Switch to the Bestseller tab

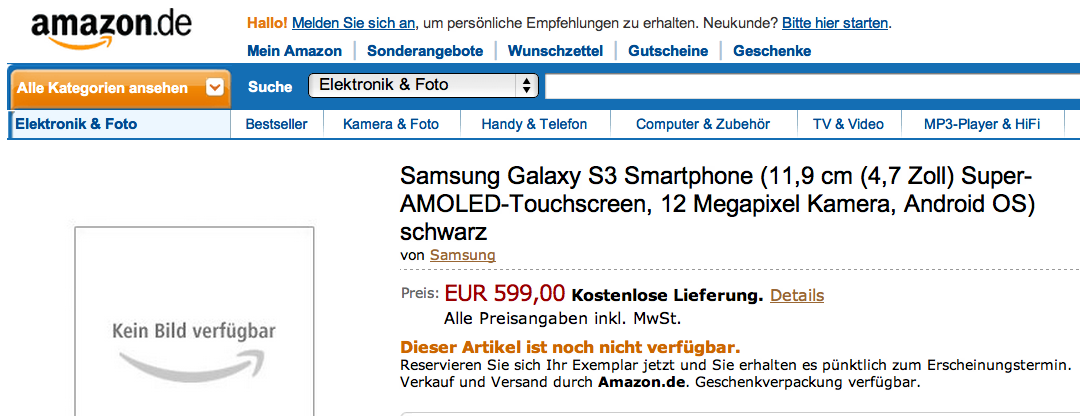(276, 125)
